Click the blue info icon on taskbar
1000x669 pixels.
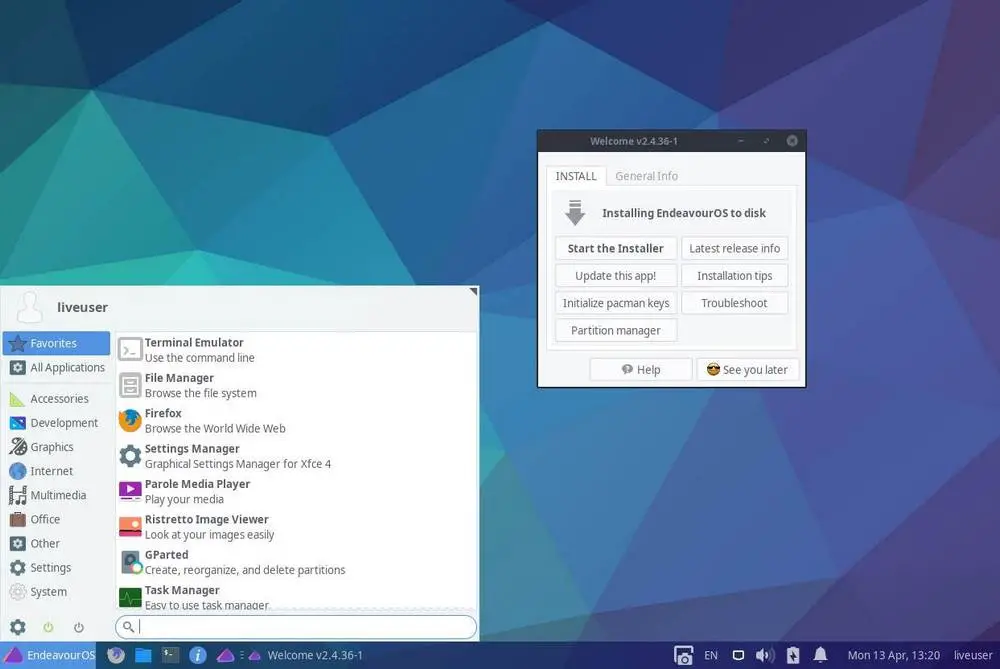point(198,655)
